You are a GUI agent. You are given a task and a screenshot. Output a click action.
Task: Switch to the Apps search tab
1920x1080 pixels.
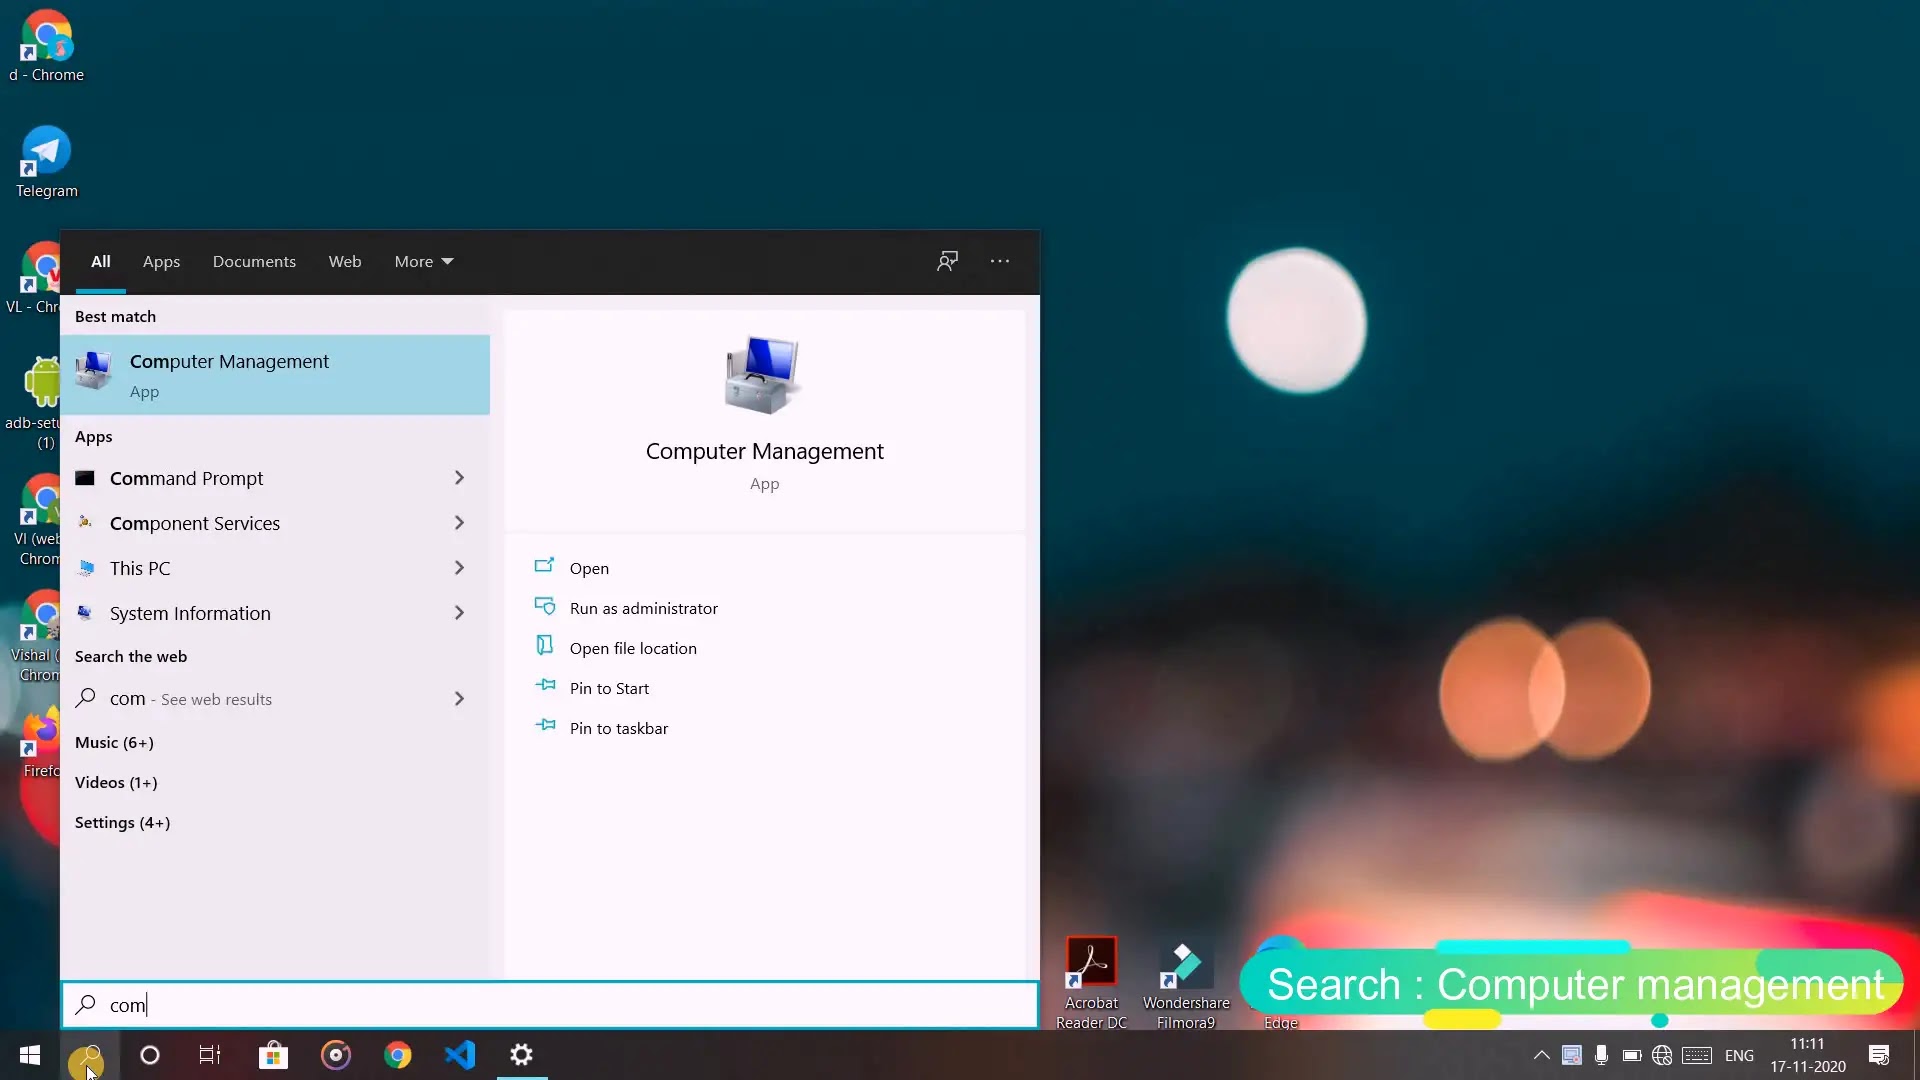pyautogui.click(x=161, y=261)
